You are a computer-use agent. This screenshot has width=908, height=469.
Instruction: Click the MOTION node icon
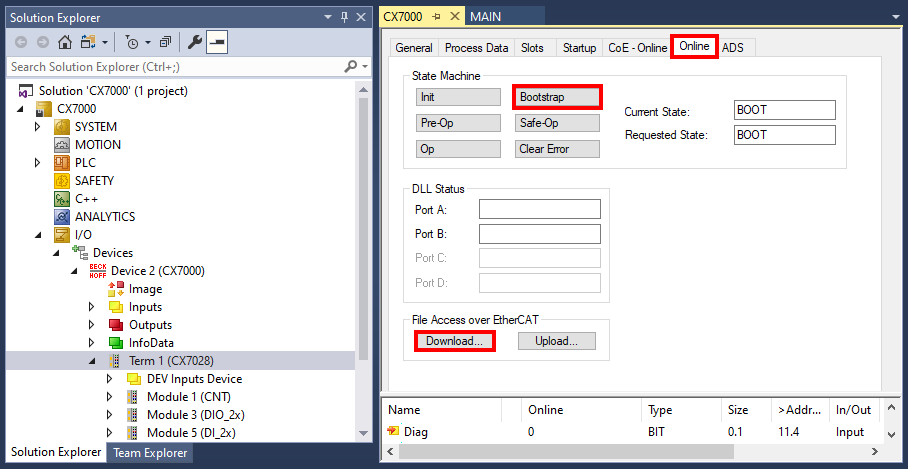tap(62, 145)
